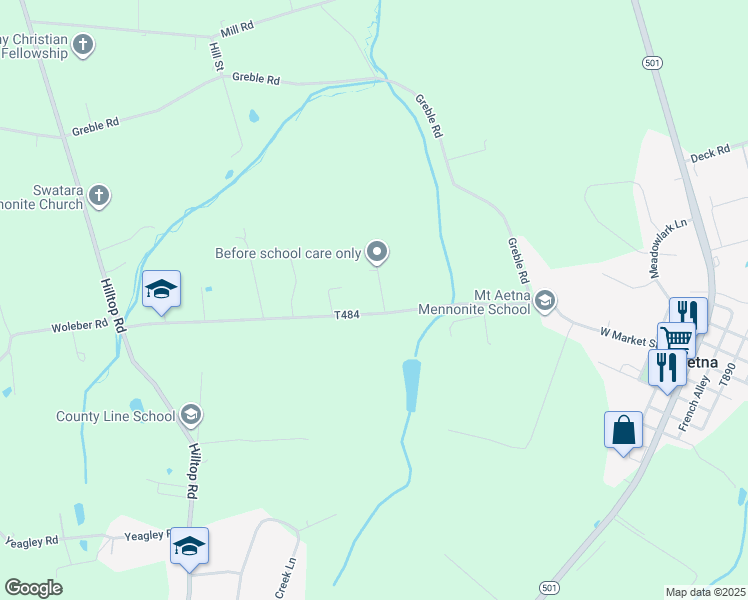Screen dimensions: 748x600
Task: Click the lower route 501 highway shield
Action: tap(549, 587)
